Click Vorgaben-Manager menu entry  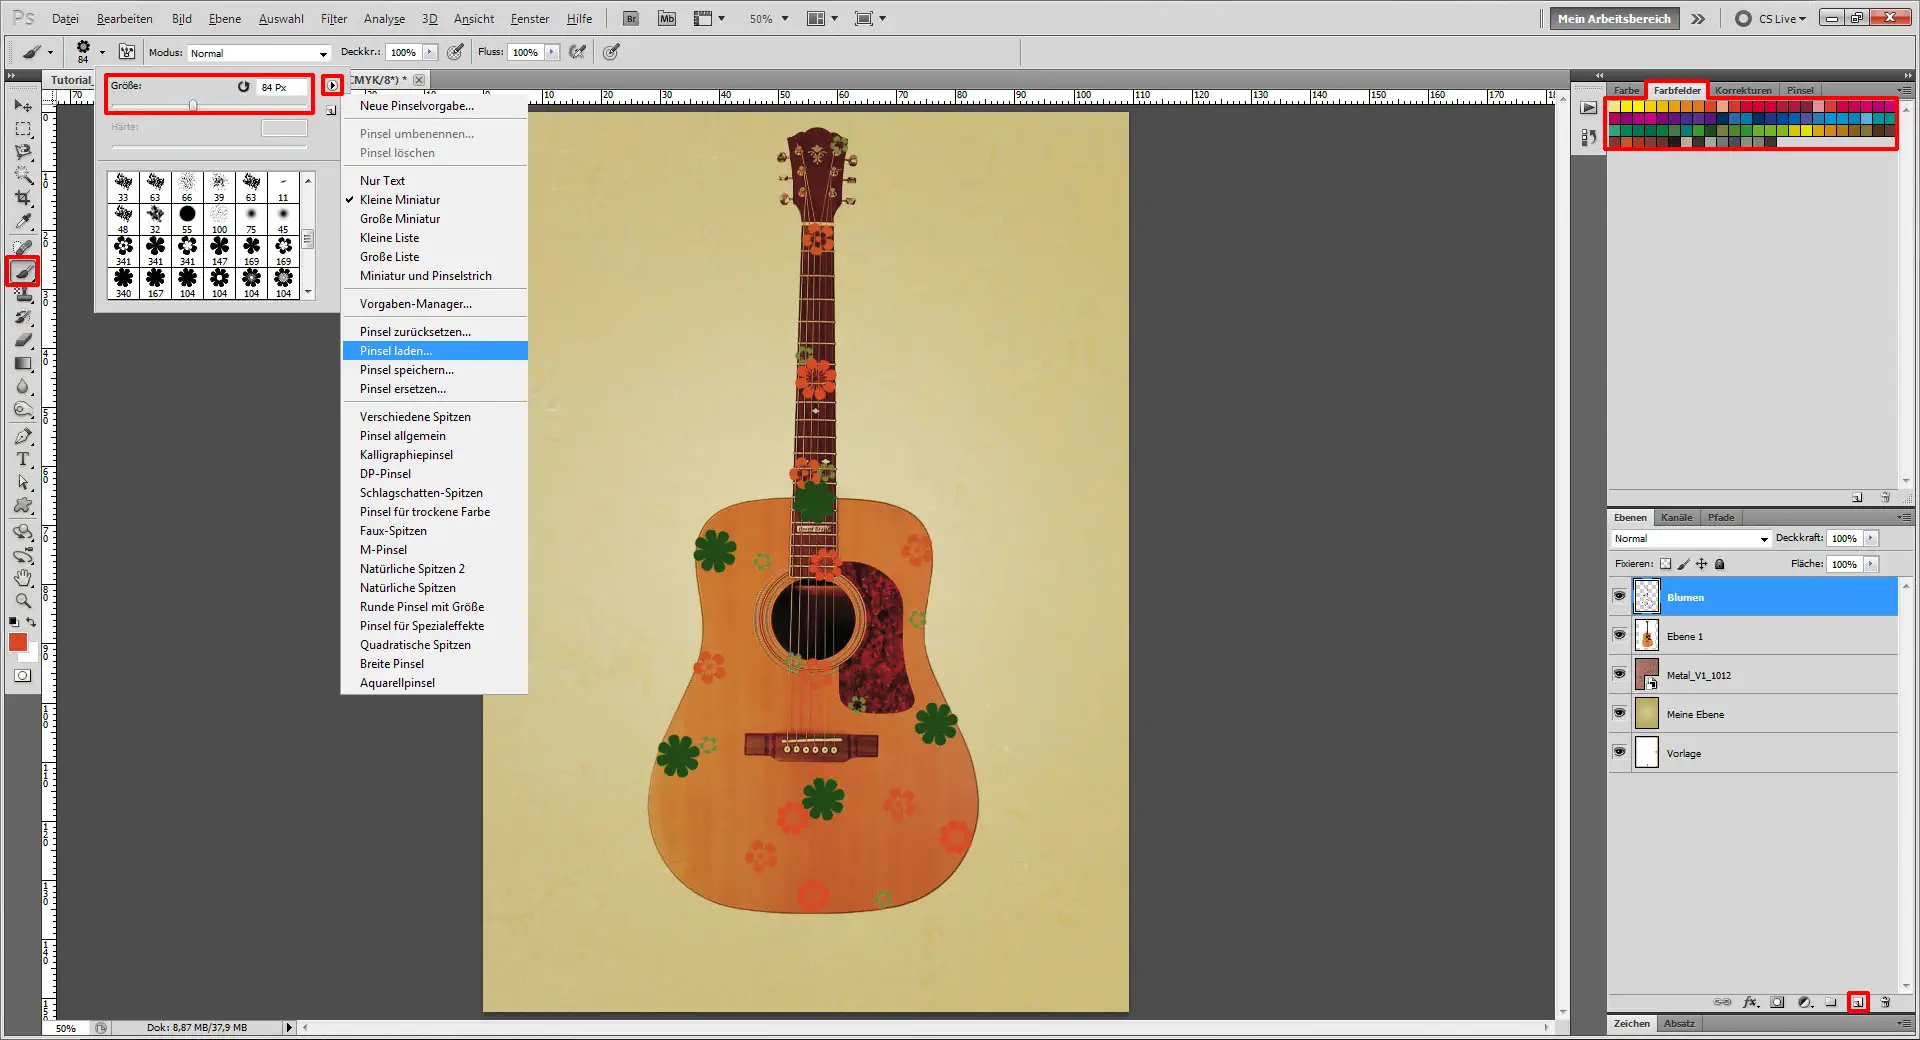tap(412, 303)
